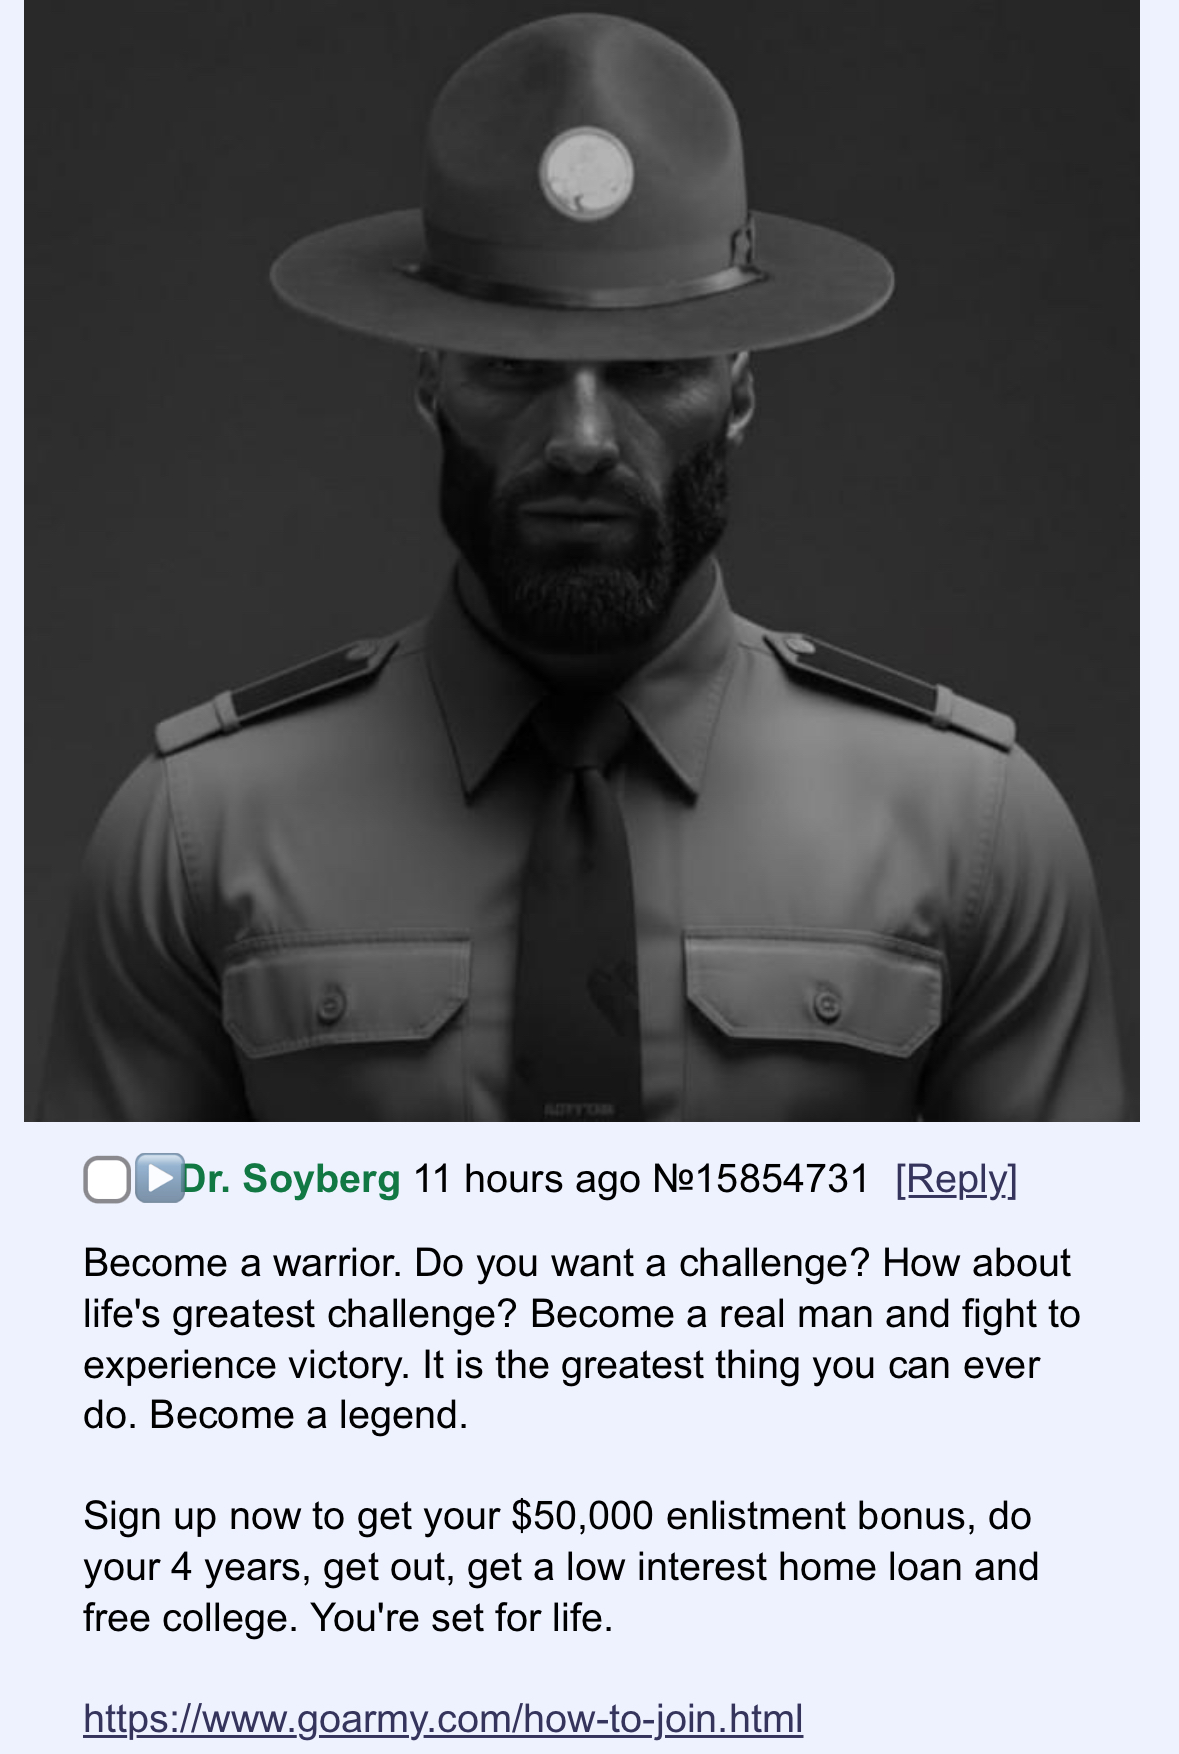Viewport: 1179px width, 1754px height.
Task: Expand the drill sergeant post image
Action: point(582,560)
